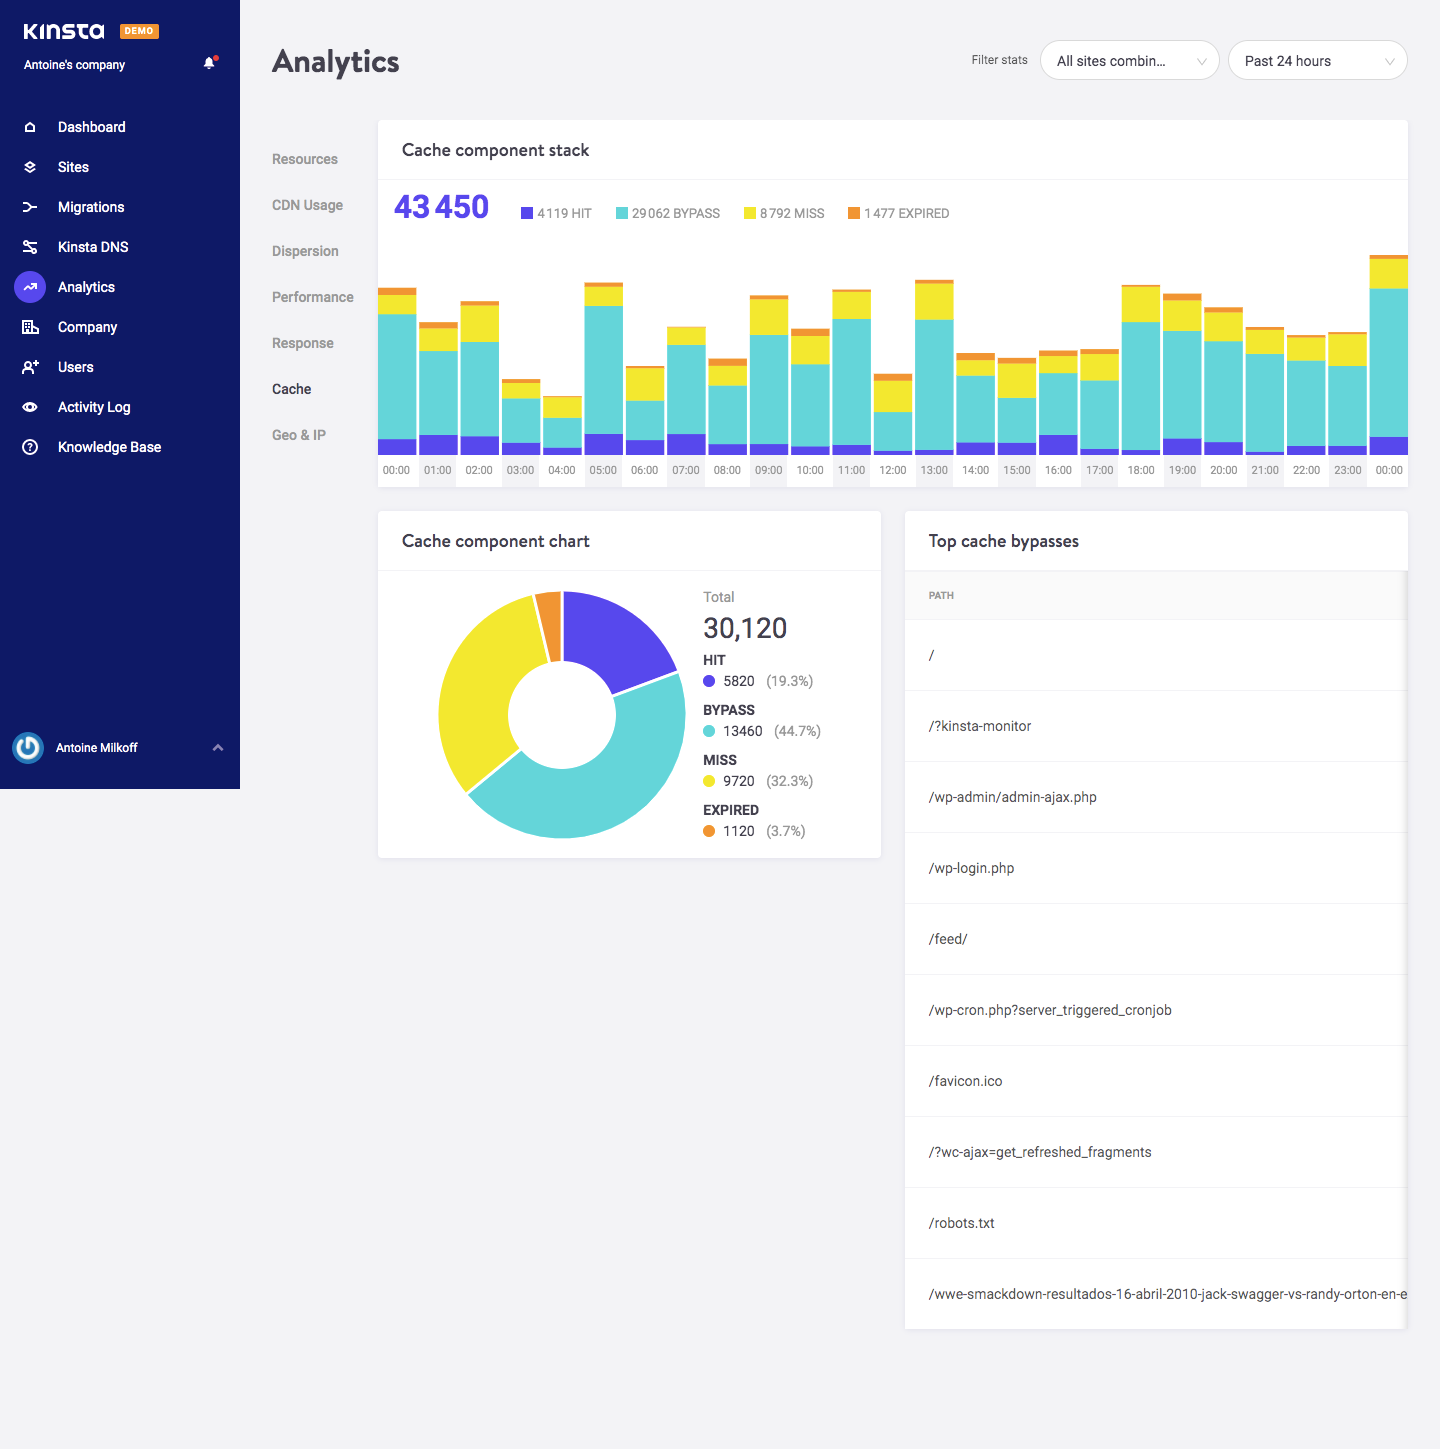Toggle the EXPIRED legend item

click(898, 212)
